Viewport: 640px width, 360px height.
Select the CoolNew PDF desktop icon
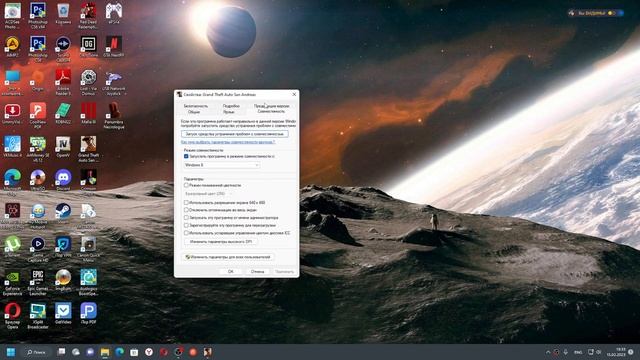click(x=38, y=116)
